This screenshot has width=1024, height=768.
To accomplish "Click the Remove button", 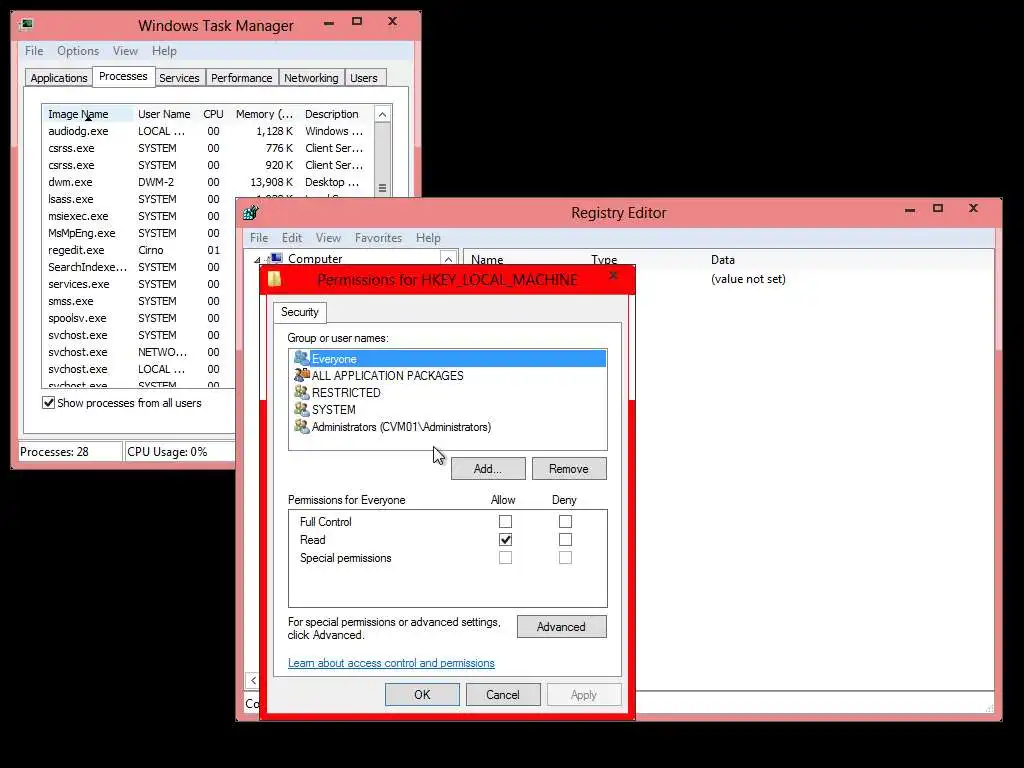I will 569,469.
